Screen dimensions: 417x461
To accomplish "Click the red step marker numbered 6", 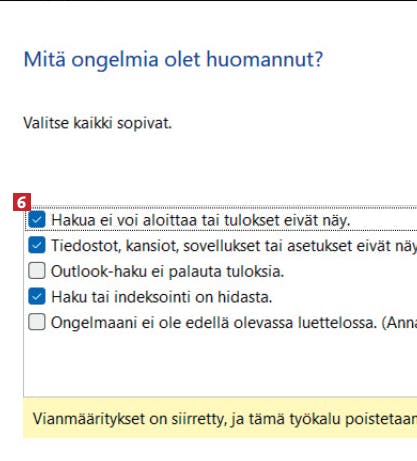I will (22, 202).
